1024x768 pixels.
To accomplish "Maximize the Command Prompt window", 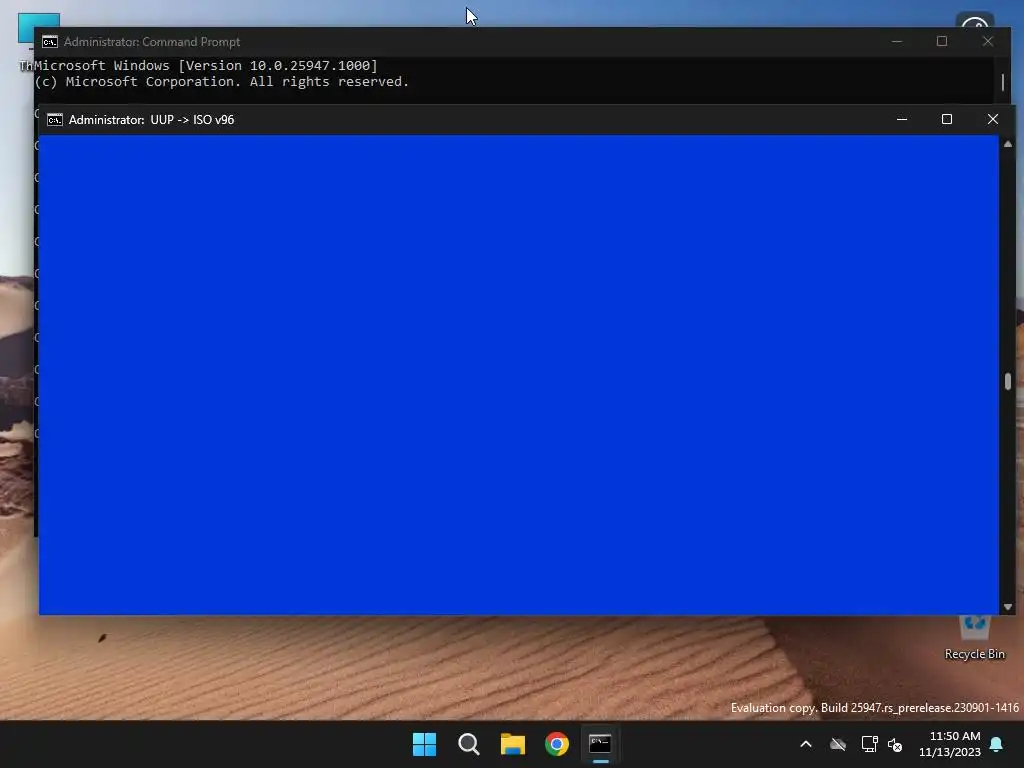I will 942,42.
